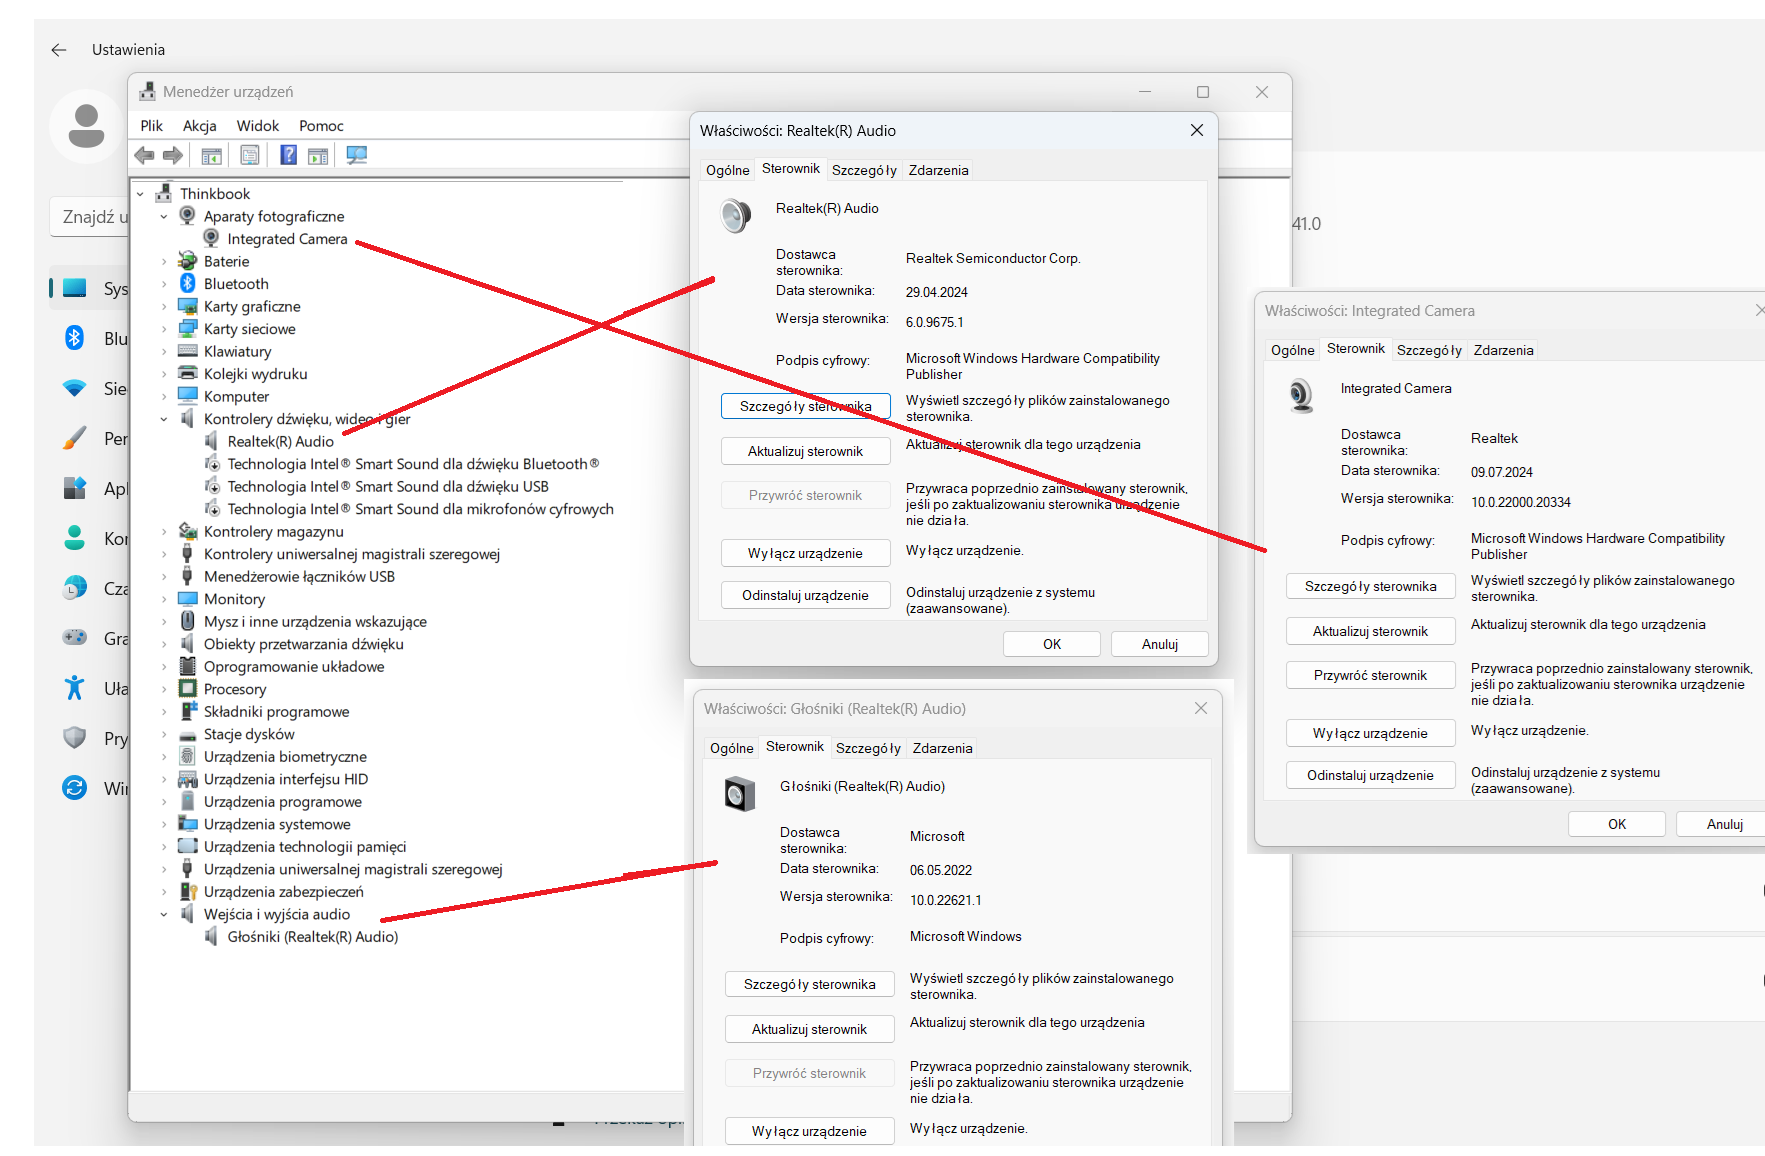
Task: Switch to Zdarzenia tab in Integrated Camera properties
Action: (x=1502, y=350)
